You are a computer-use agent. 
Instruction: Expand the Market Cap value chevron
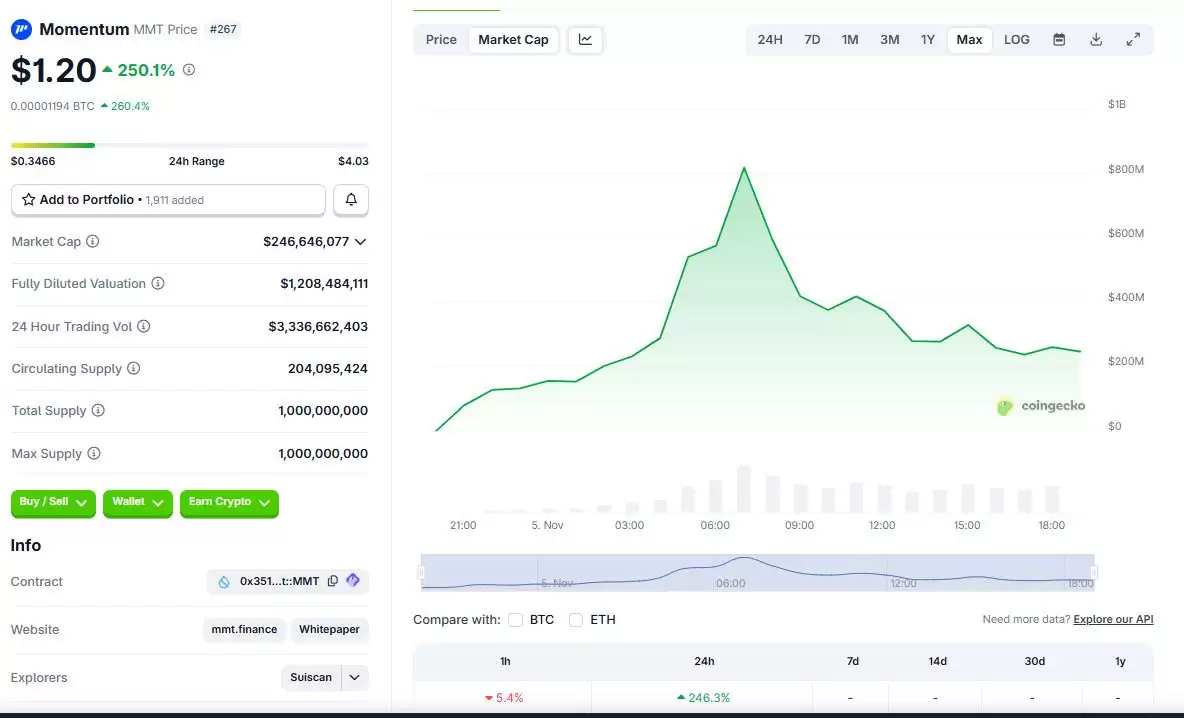(361, 241)
